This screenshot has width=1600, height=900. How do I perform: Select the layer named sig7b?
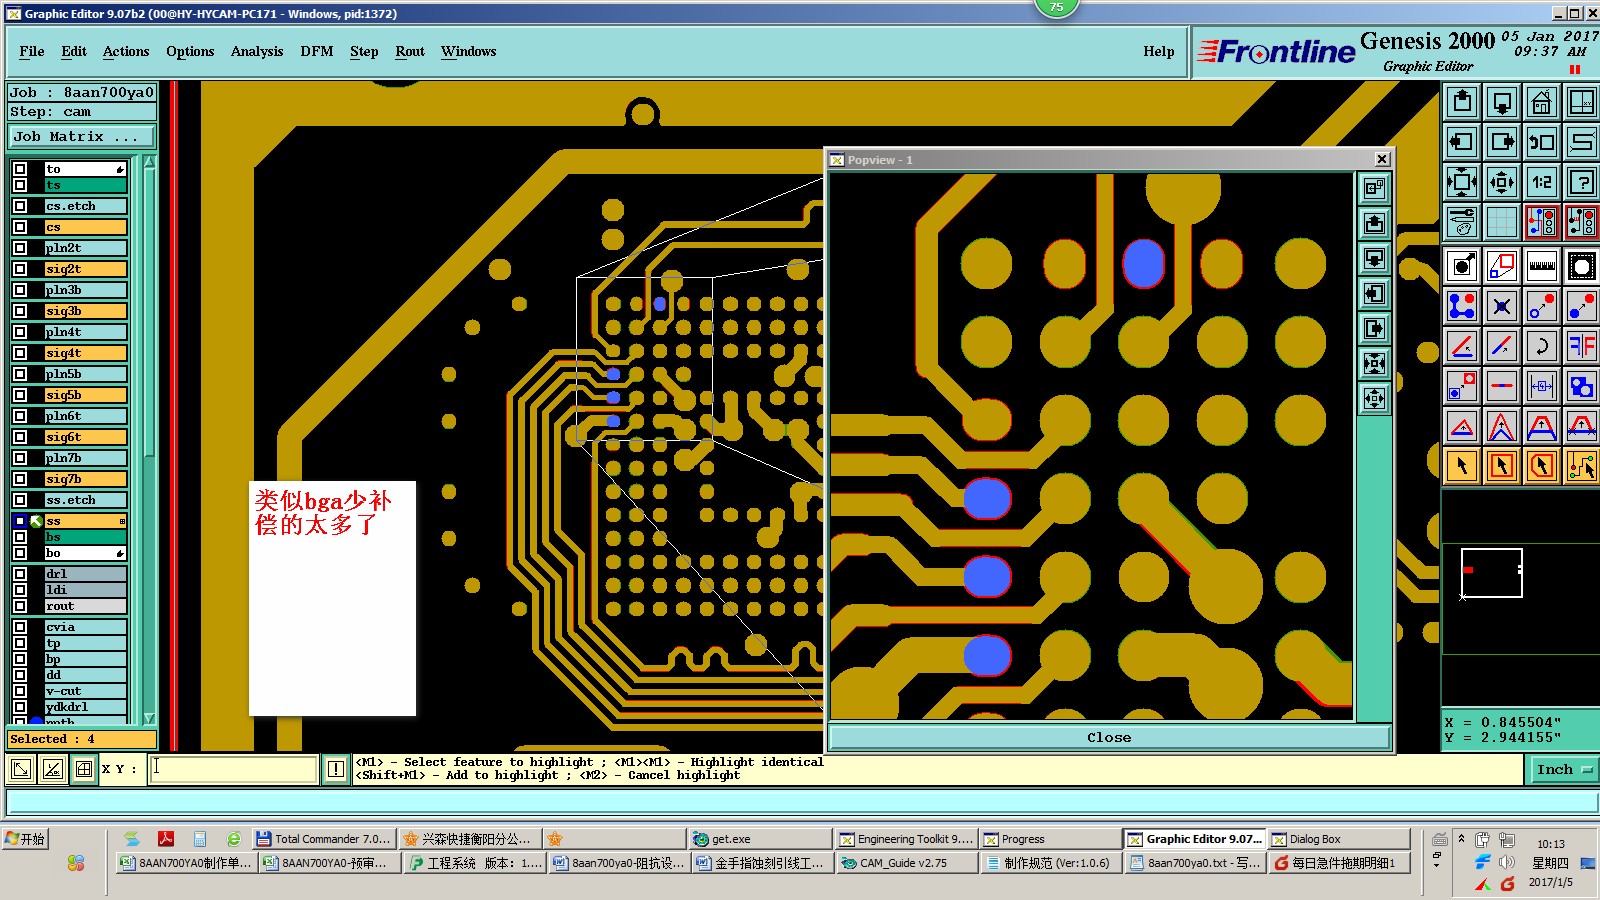[x=85, y=479]
